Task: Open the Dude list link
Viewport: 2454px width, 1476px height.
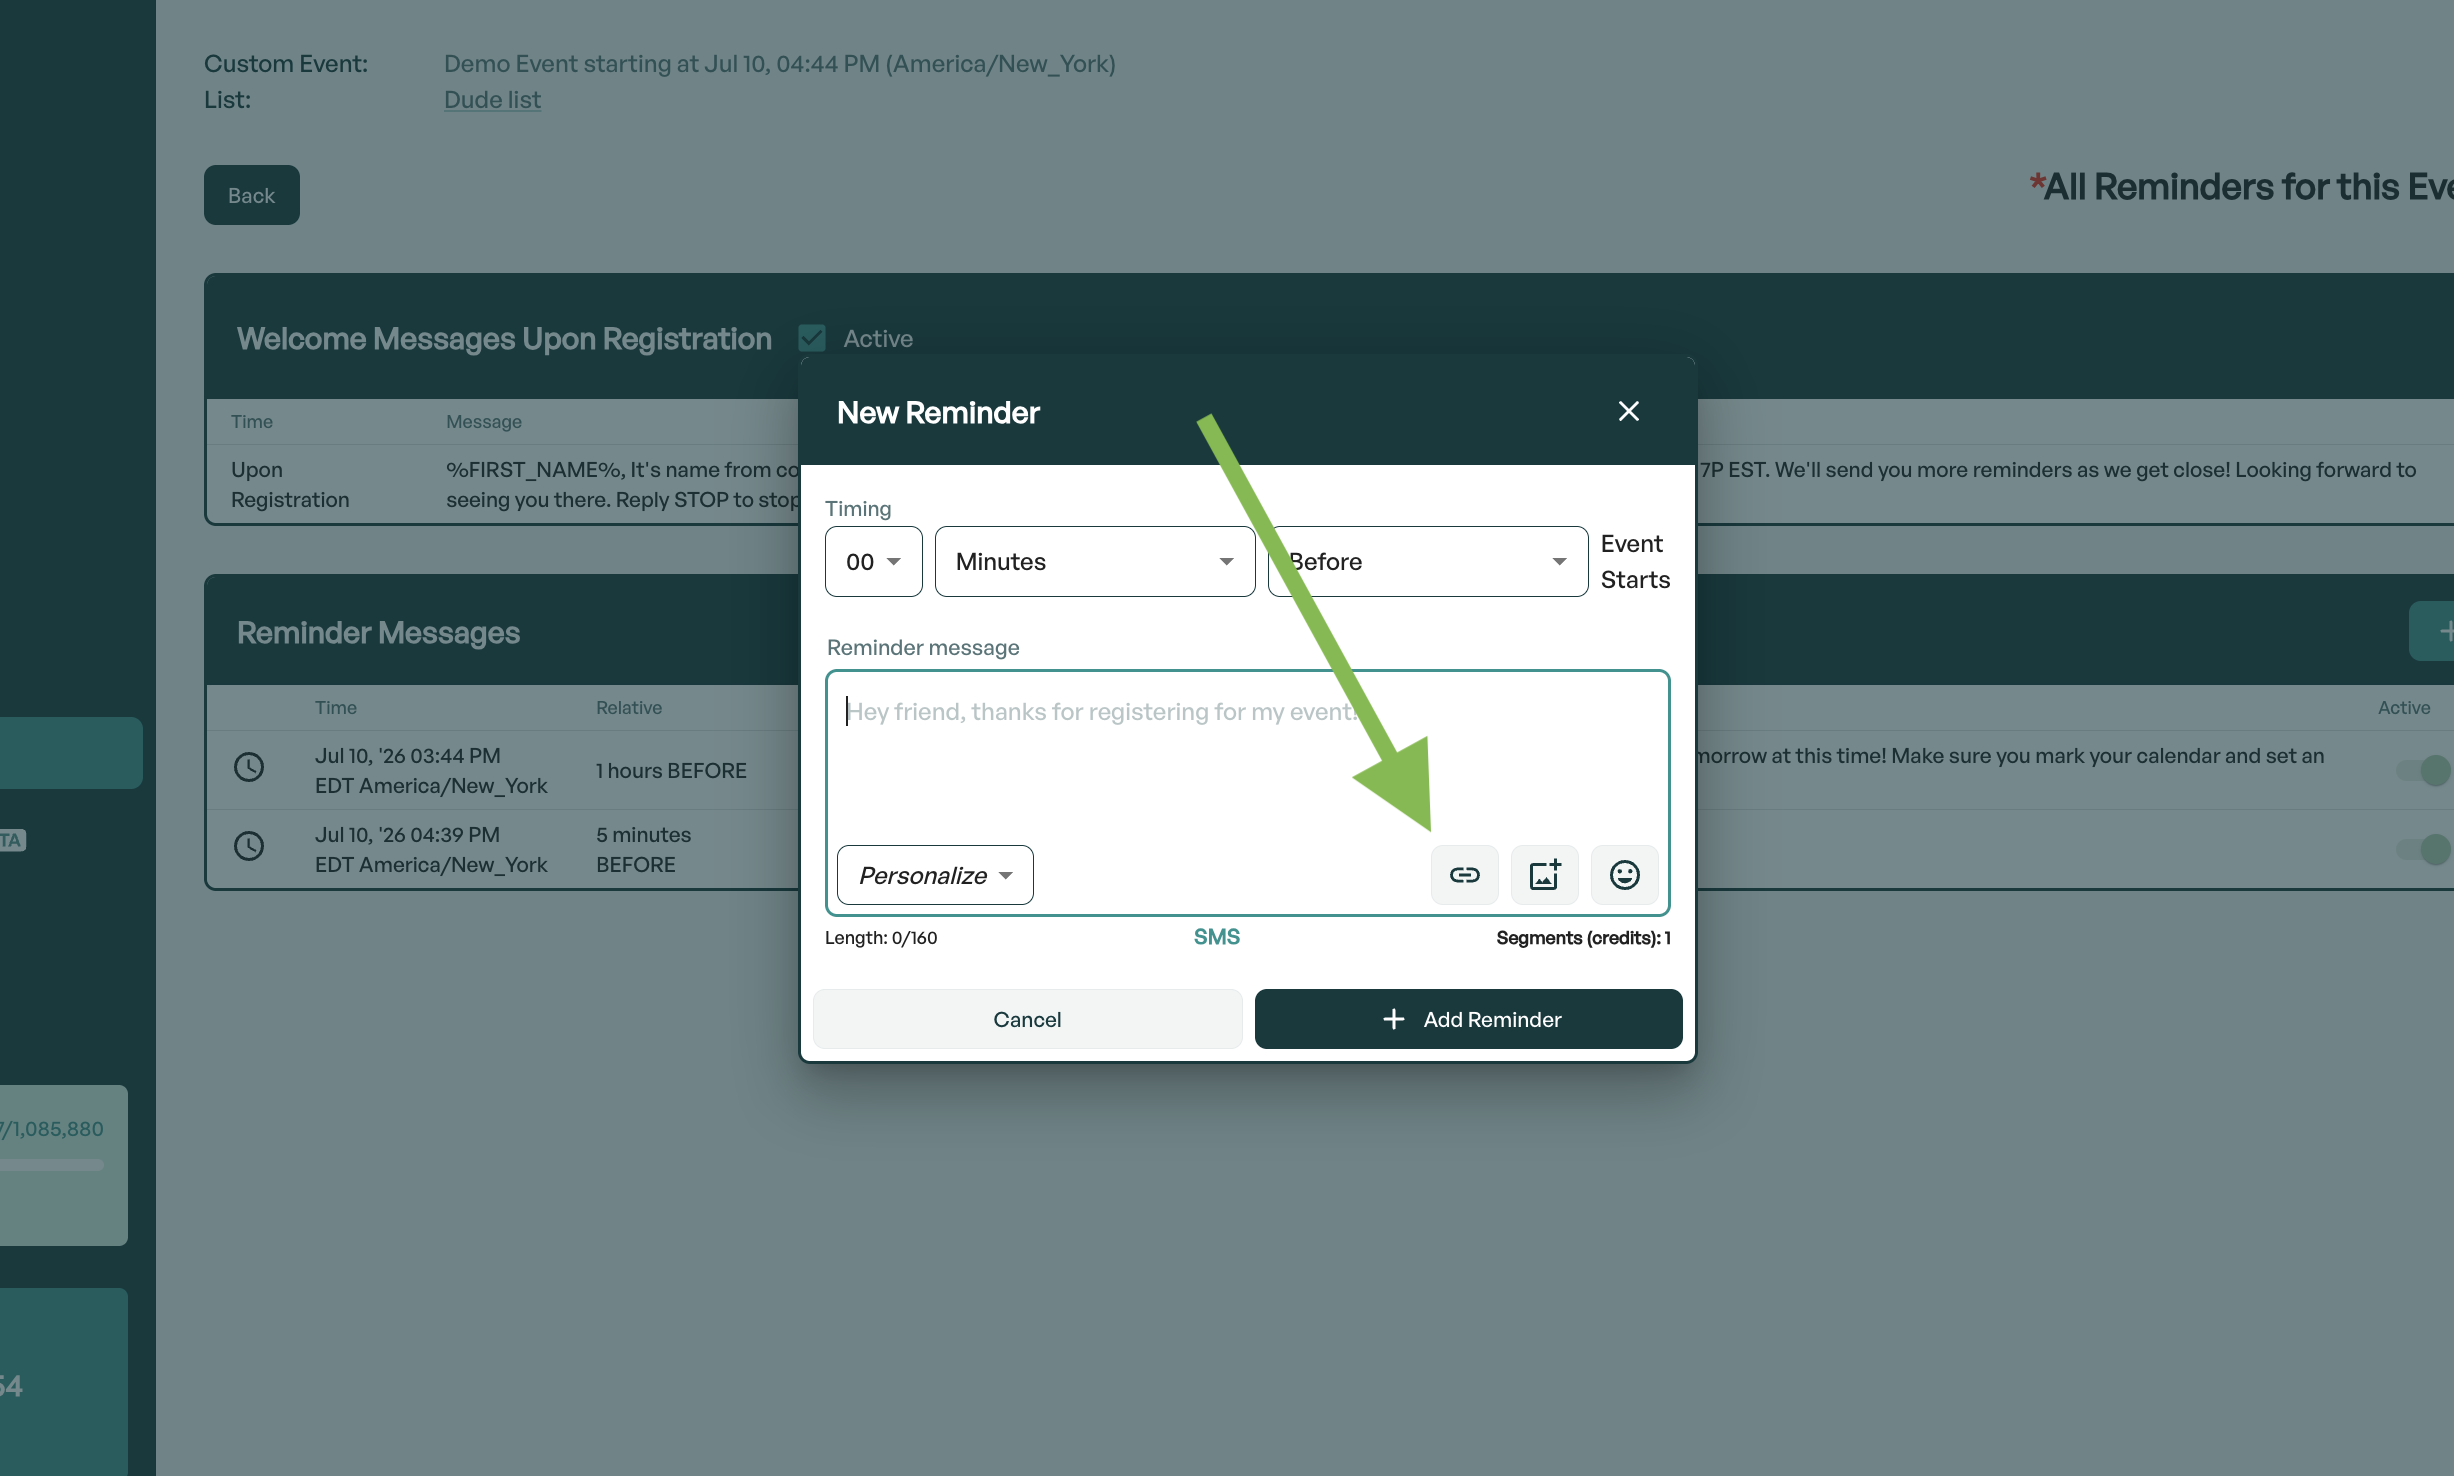Action: (492, 100)
